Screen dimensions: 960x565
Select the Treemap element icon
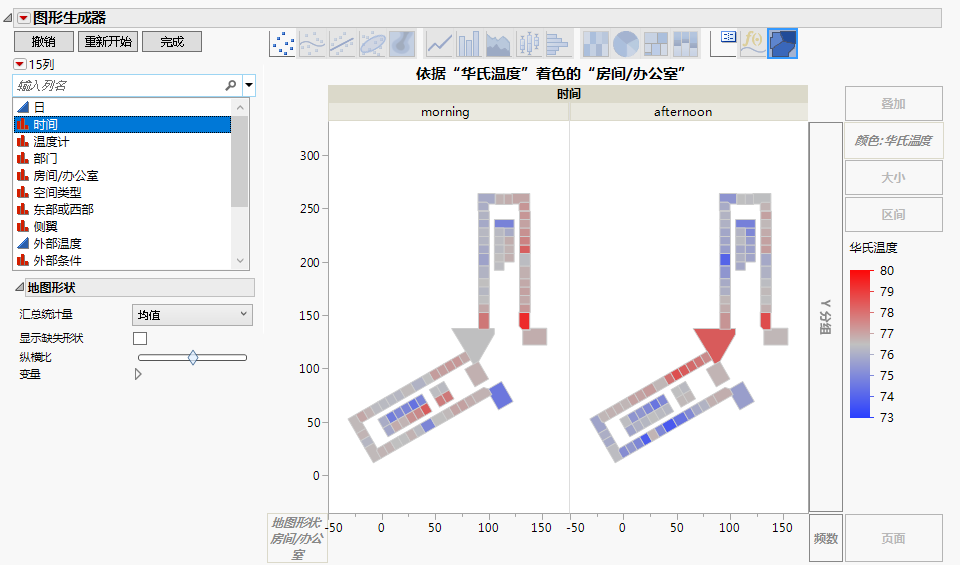click(x=656, y=44)
